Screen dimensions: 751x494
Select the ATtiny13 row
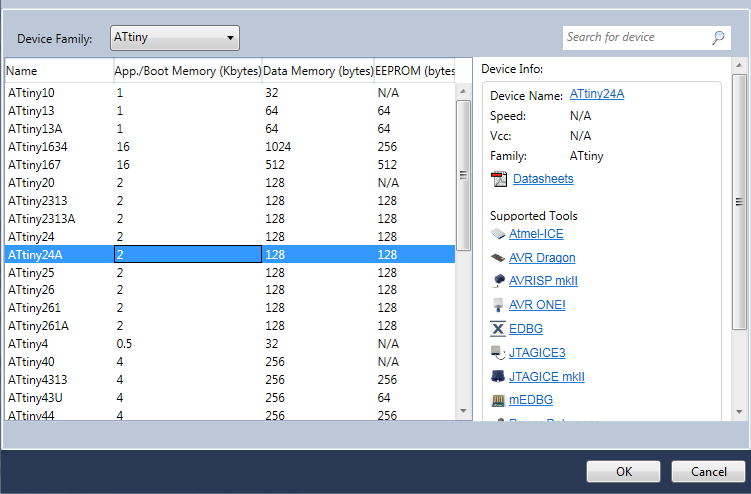point(230,111)
